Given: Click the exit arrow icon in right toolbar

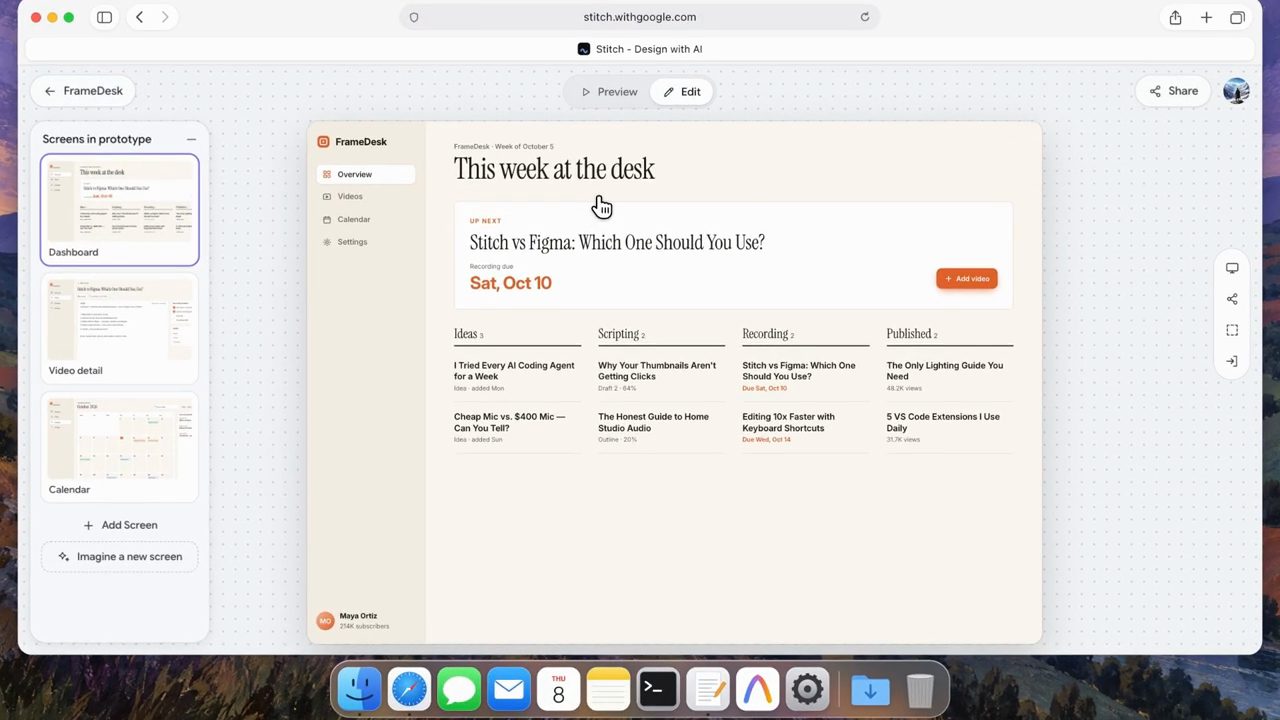Looking at the screenshot, I should 1232,361.
